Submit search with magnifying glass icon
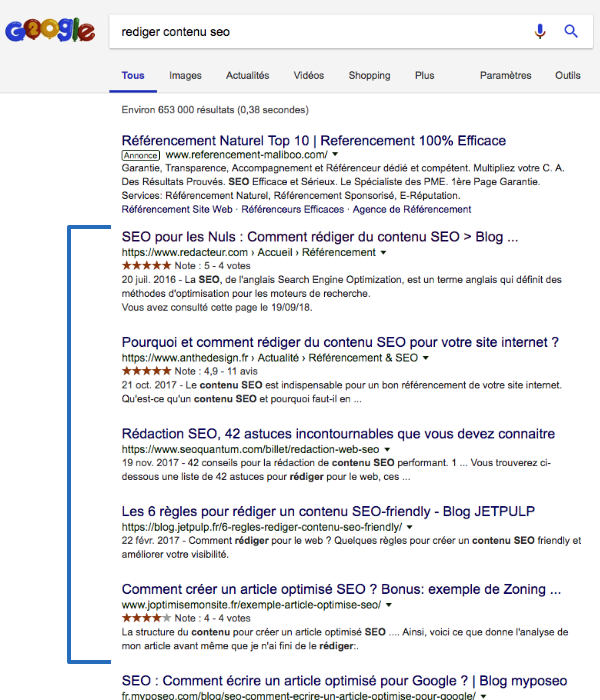The image size is (600, 700). pyautogui.click(x=571, y=31)
